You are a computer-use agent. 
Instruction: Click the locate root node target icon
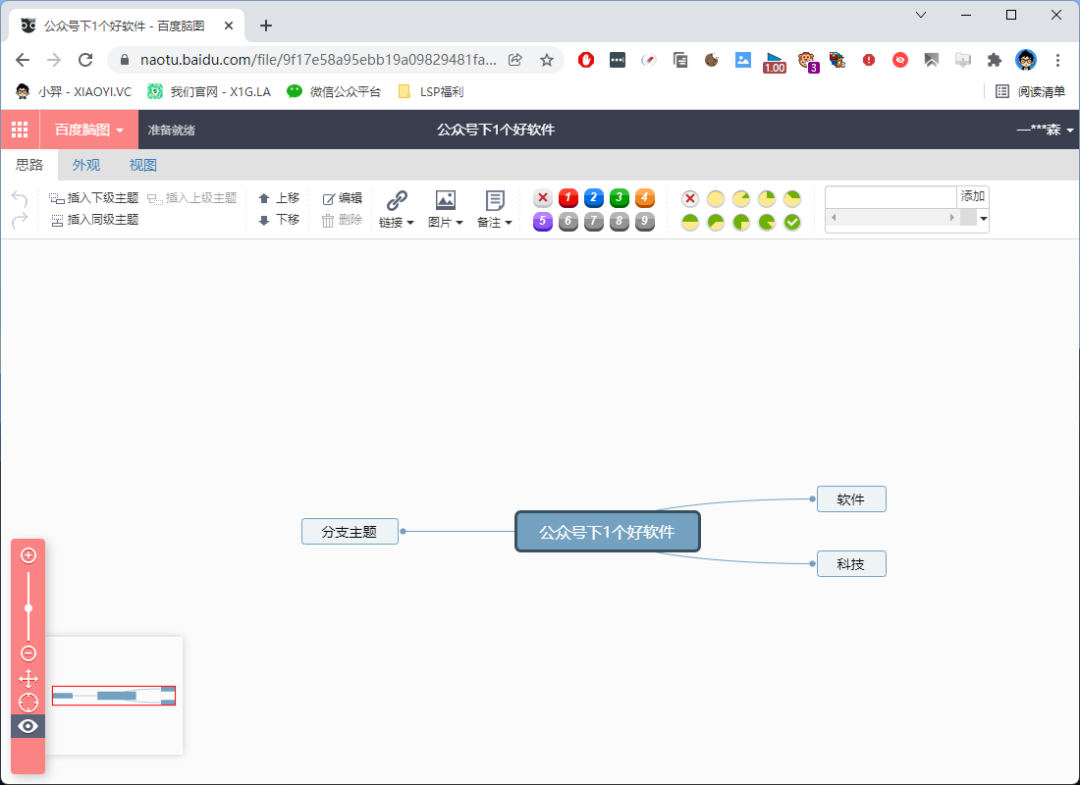(28, 702)
